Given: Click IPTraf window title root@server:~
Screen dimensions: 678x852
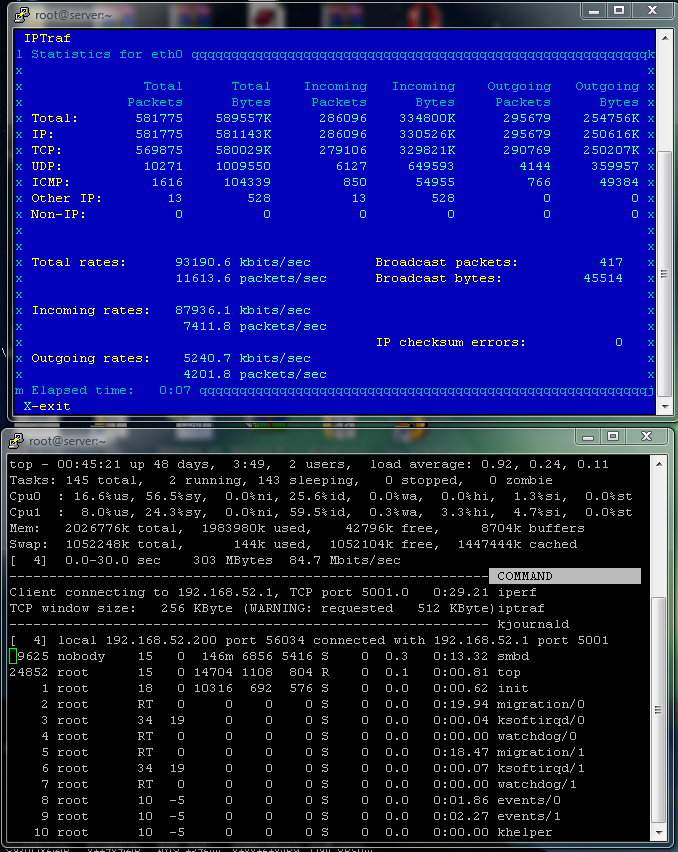Looking at the screenshot, I should coord(73,15).
